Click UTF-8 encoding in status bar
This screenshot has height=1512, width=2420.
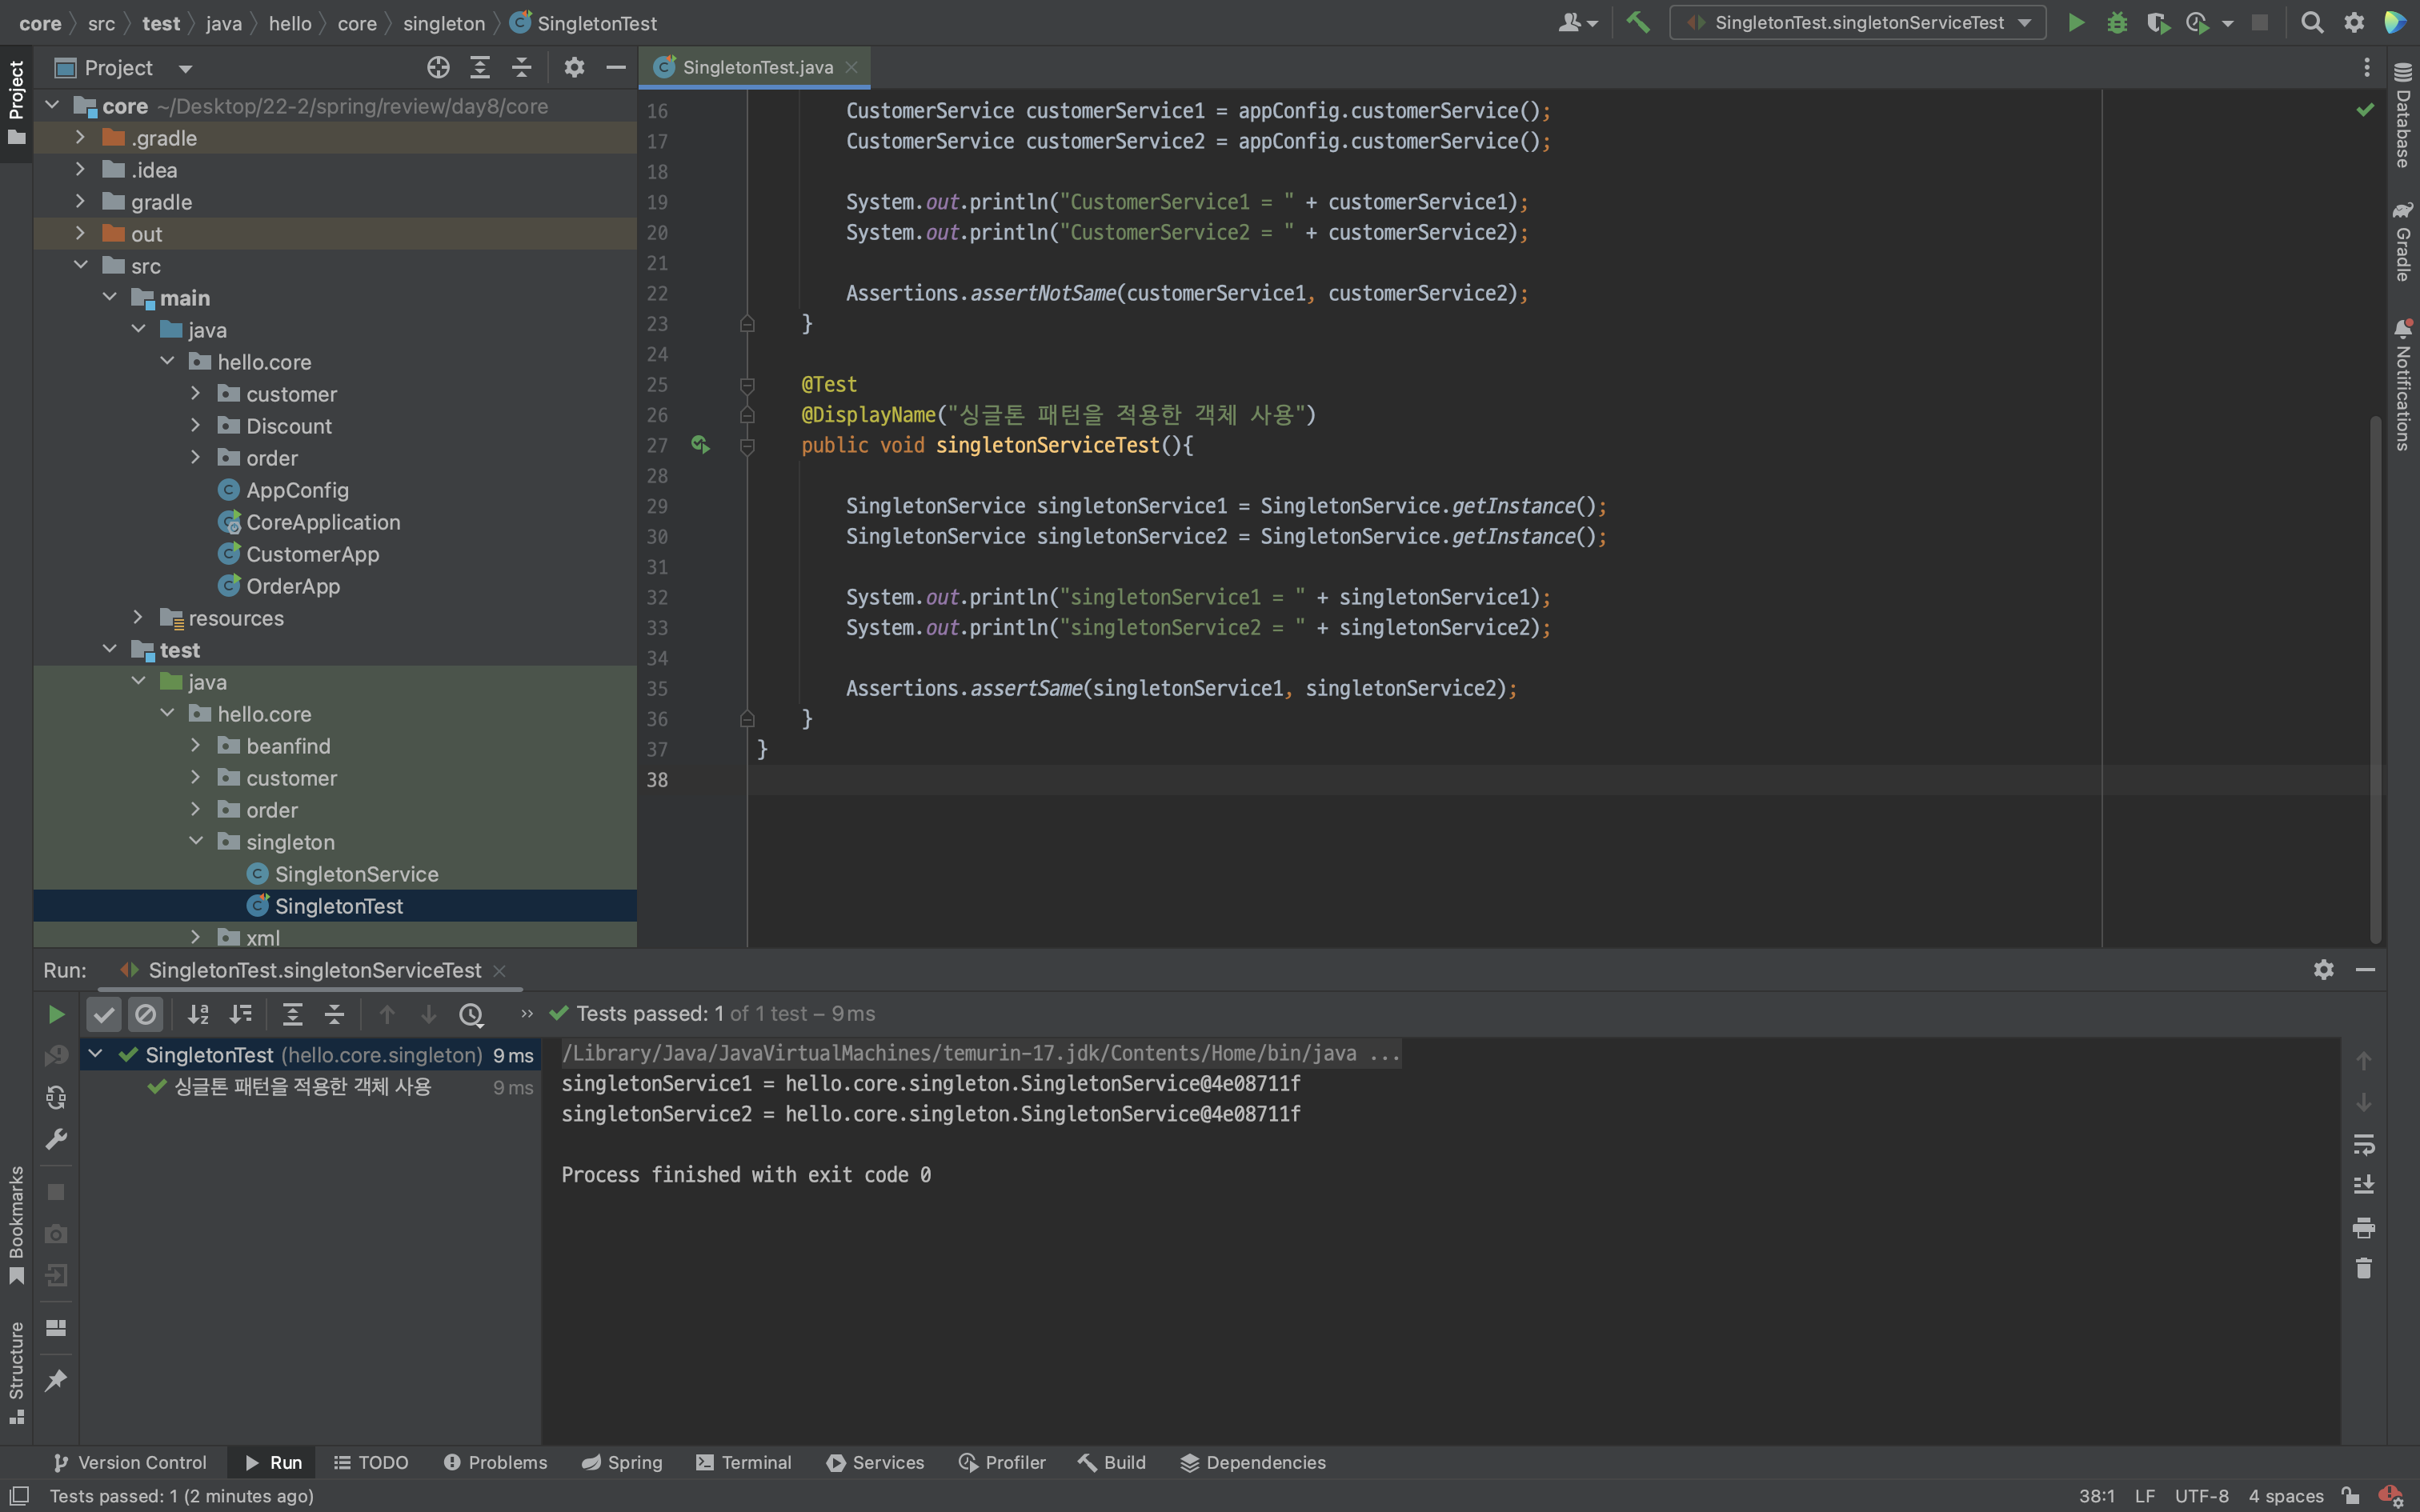pyautogui.click(x=2201, y=1496)
